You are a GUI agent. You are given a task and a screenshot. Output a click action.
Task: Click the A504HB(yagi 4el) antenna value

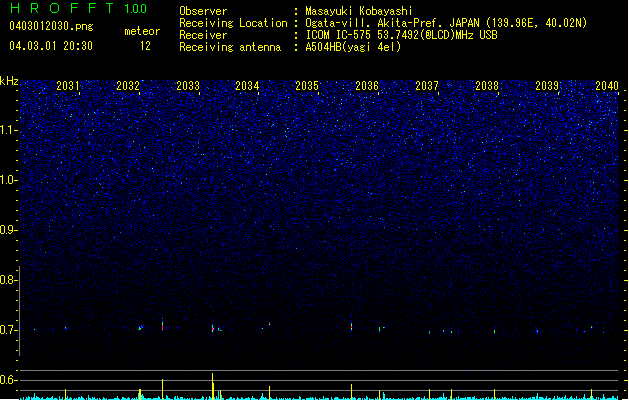[x=353, y=47]
